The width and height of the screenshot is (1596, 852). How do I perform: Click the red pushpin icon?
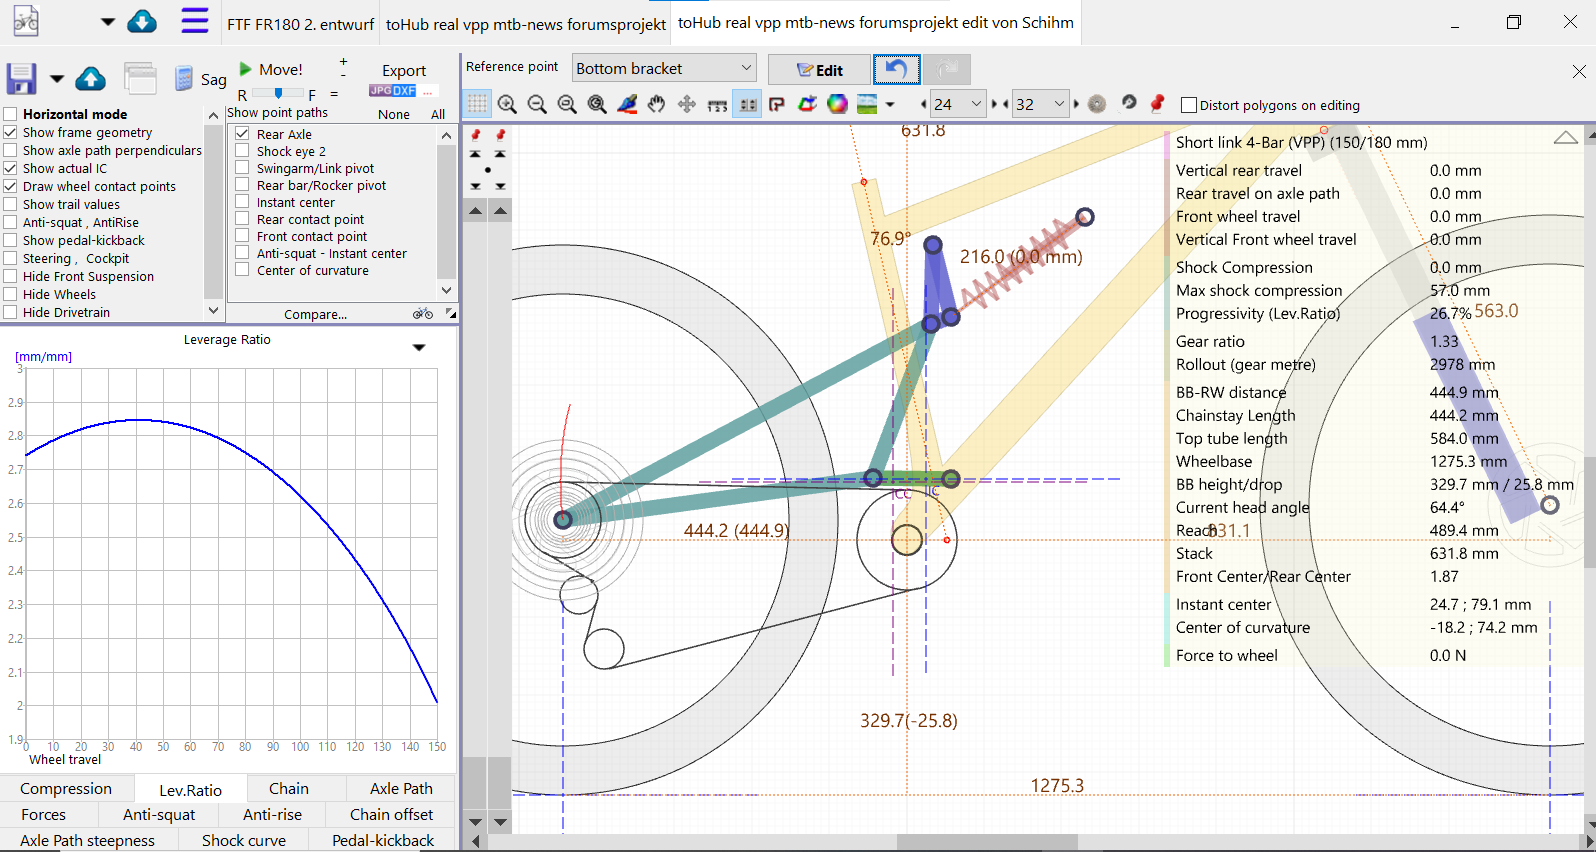point(1158,103)
